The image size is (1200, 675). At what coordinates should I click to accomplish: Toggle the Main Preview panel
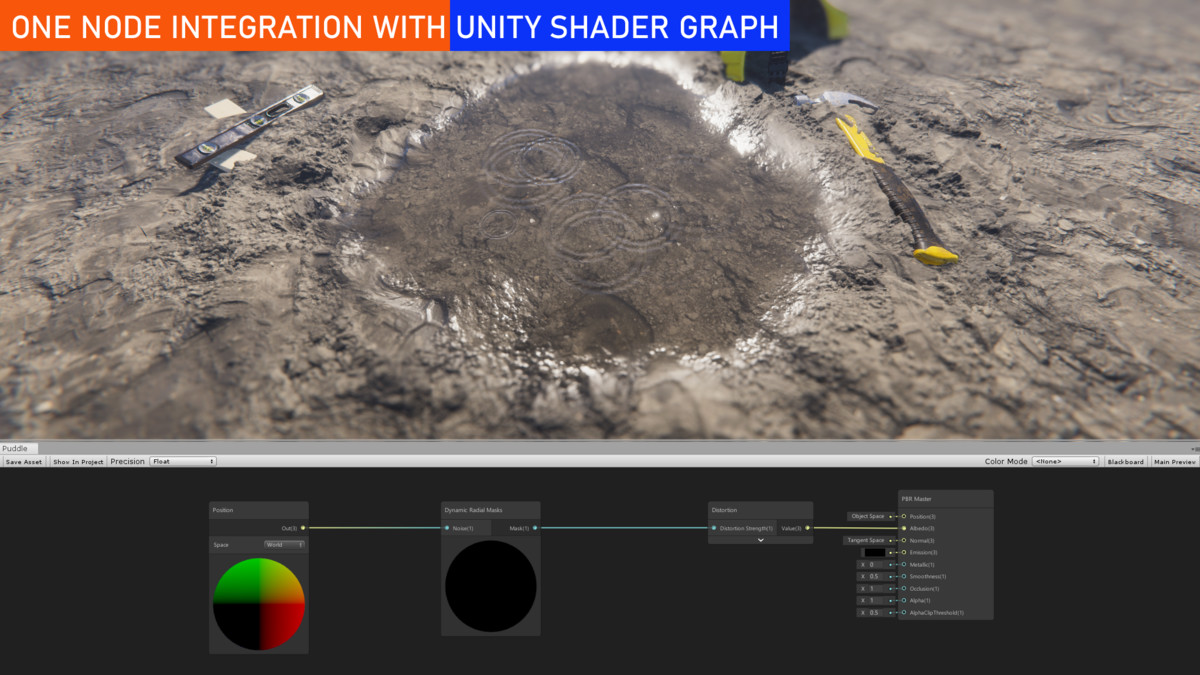[1175, 461]
